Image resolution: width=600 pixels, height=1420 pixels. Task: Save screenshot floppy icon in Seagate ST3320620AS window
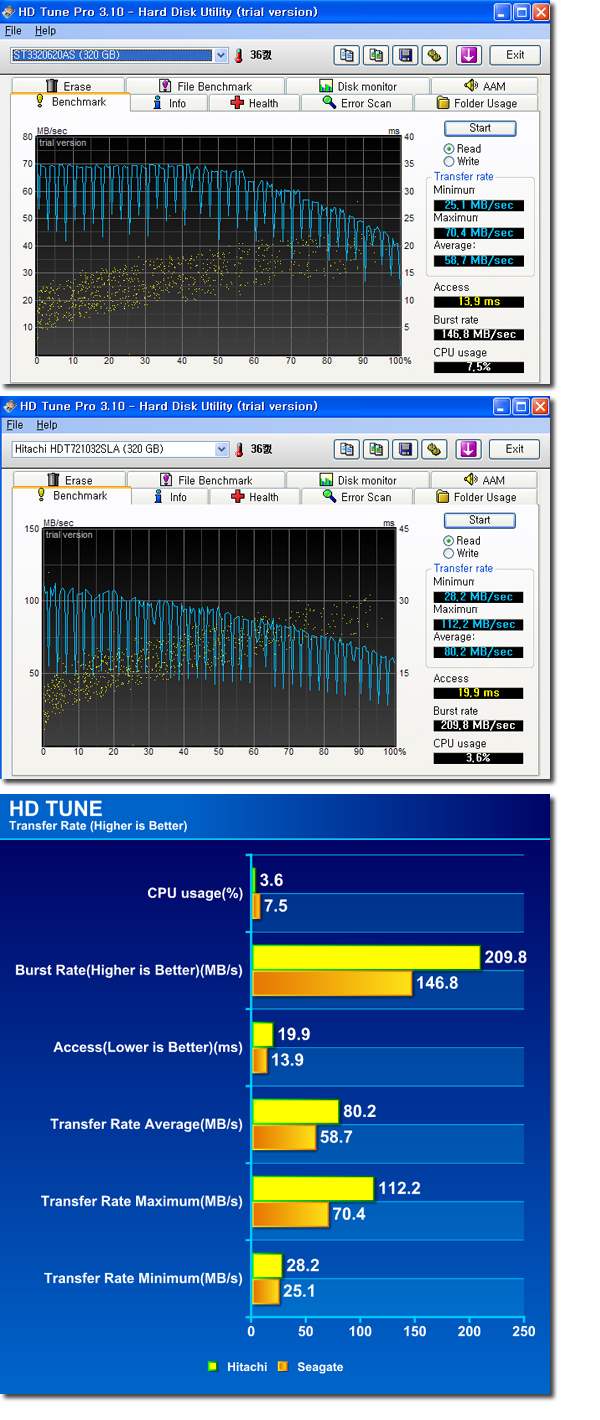click(405, 55)
